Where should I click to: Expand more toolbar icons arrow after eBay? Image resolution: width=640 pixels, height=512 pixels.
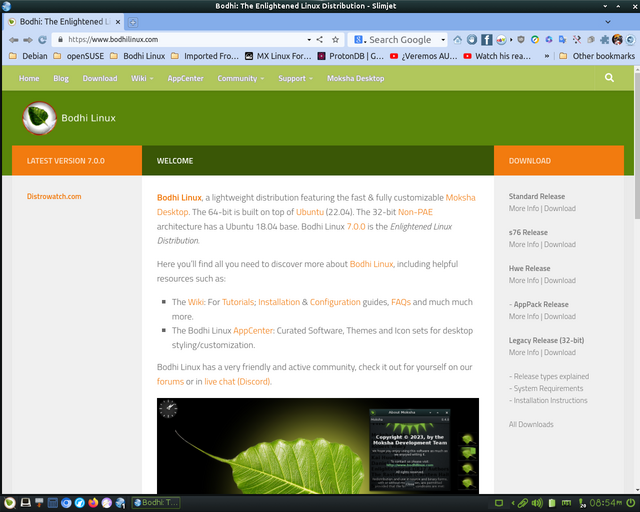point(511,40)
